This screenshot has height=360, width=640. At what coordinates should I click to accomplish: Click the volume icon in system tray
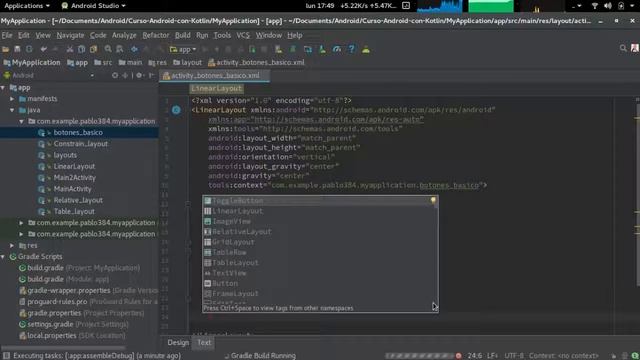point(608,6)
